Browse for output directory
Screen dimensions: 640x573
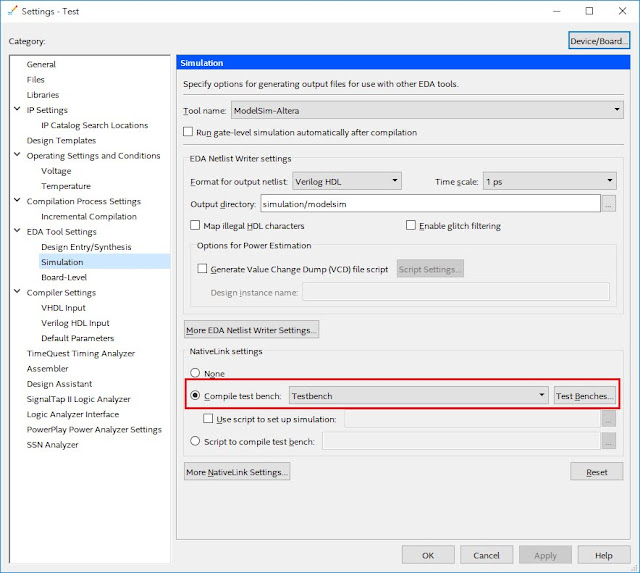608,204
